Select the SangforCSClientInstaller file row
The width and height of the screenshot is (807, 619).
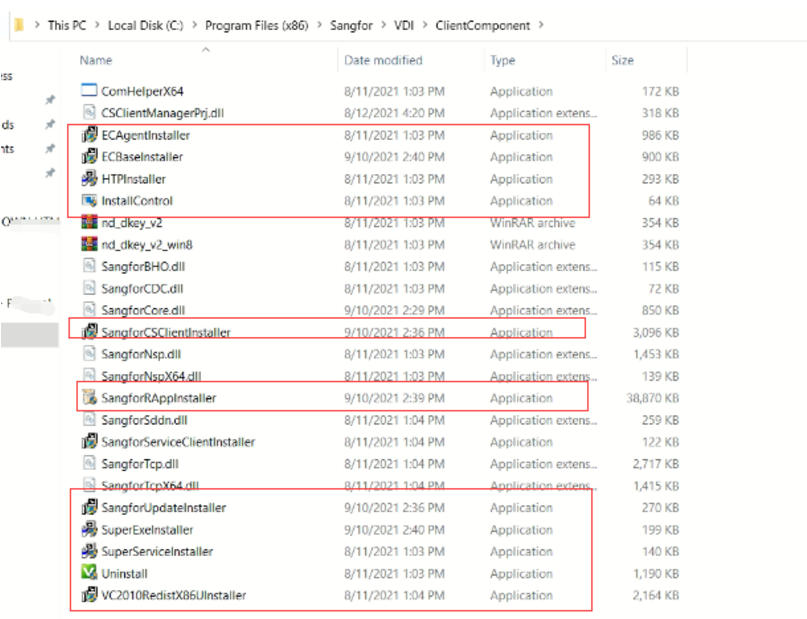(x=166, y=332)
